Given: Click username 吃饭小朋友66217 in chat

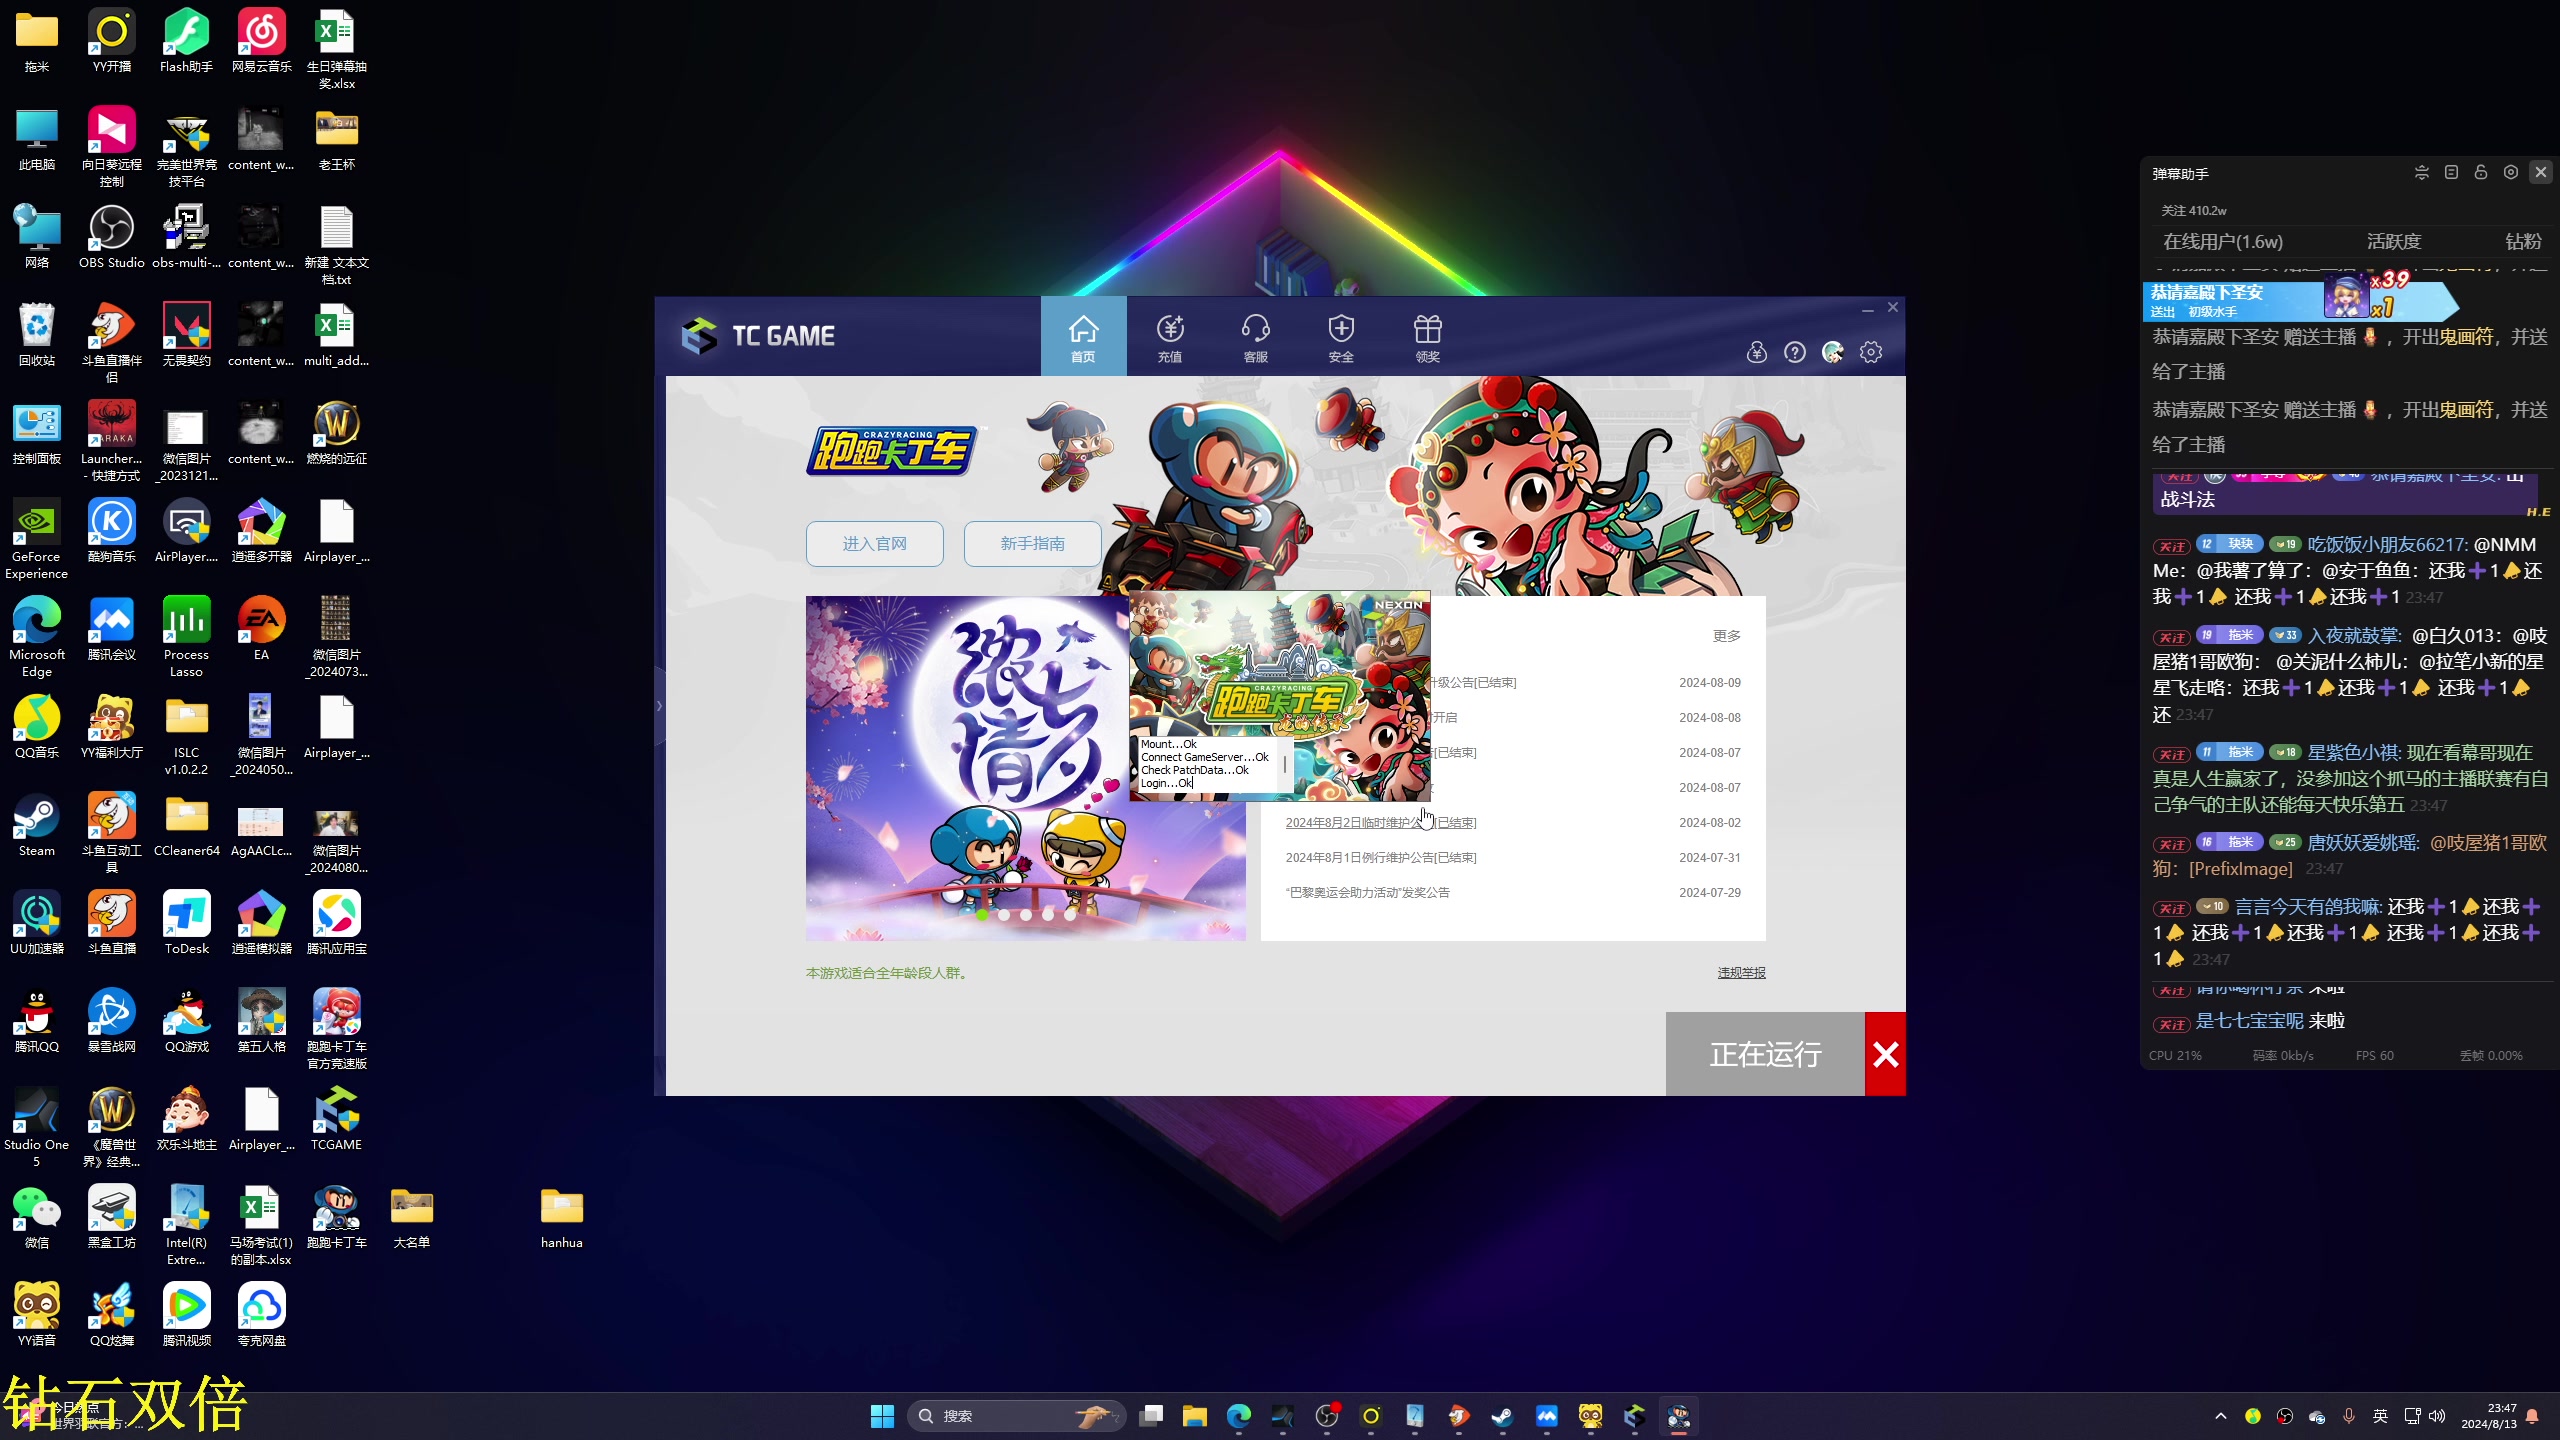Looking at the screenshot, I should (2386, 545).
